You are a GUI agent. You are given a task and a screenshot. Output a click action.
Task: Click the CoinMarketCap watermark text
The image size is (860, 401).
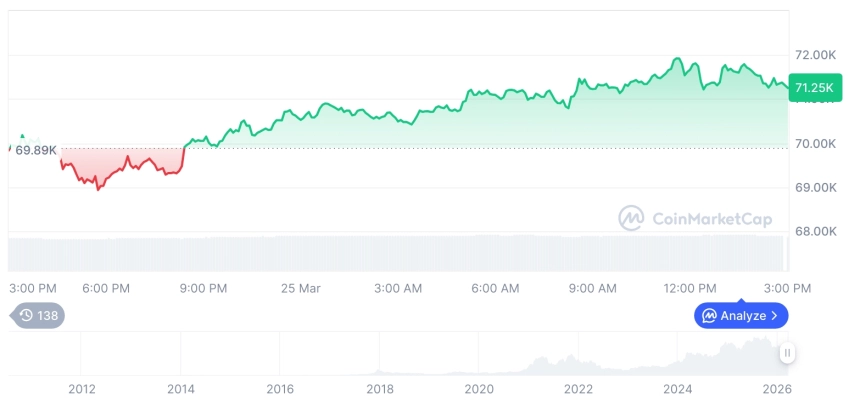[x=711, y=219]
